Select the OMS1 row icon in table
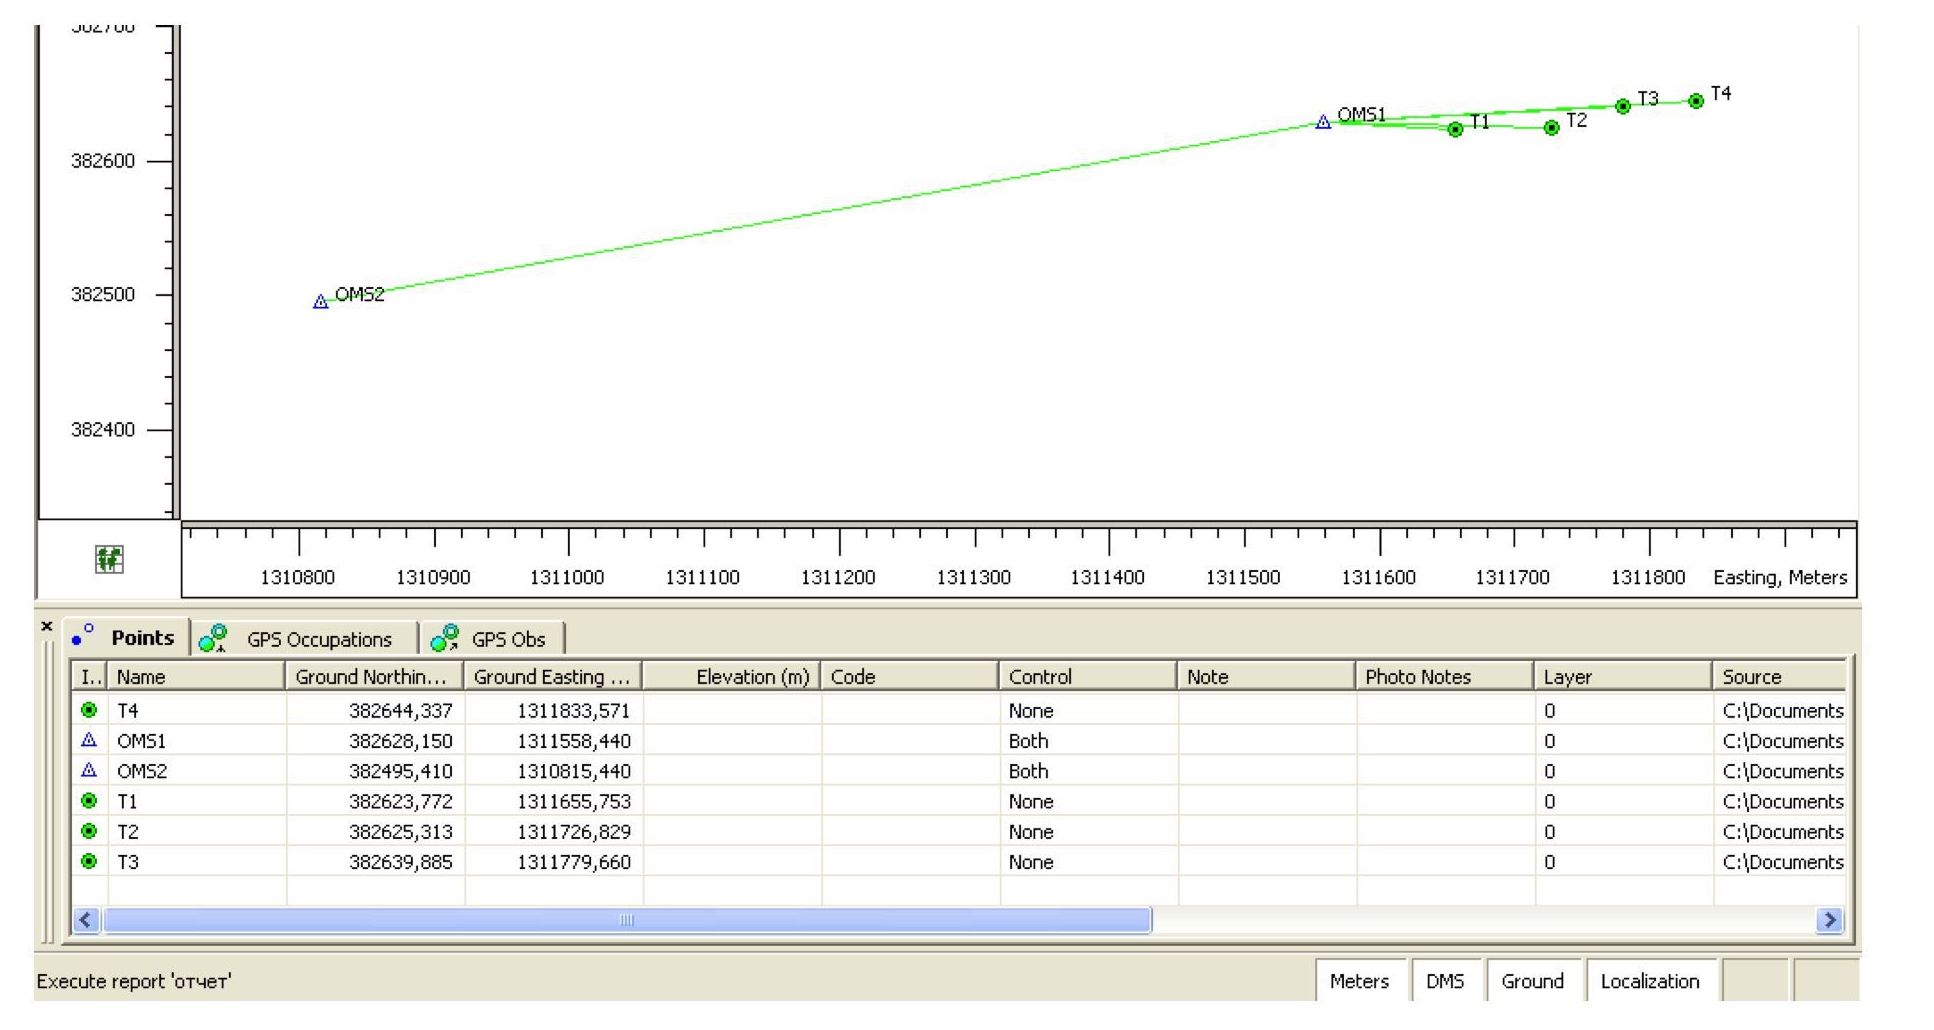This screenshot has height=1030, width=1934. (x=89, y=740)
